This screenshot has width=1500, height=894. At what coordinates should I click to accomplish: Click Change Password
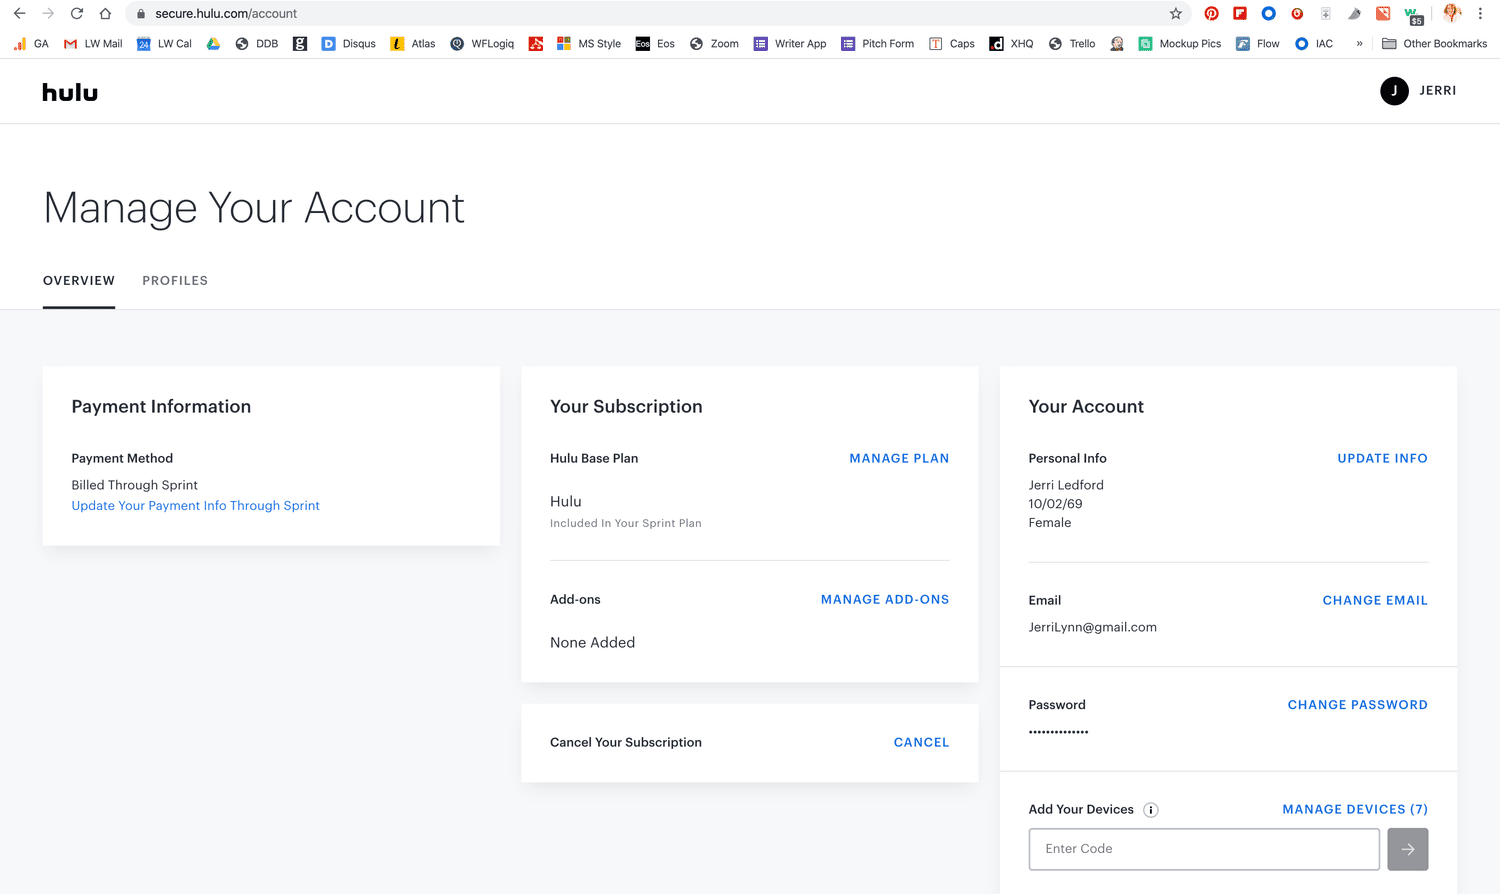1357,705
